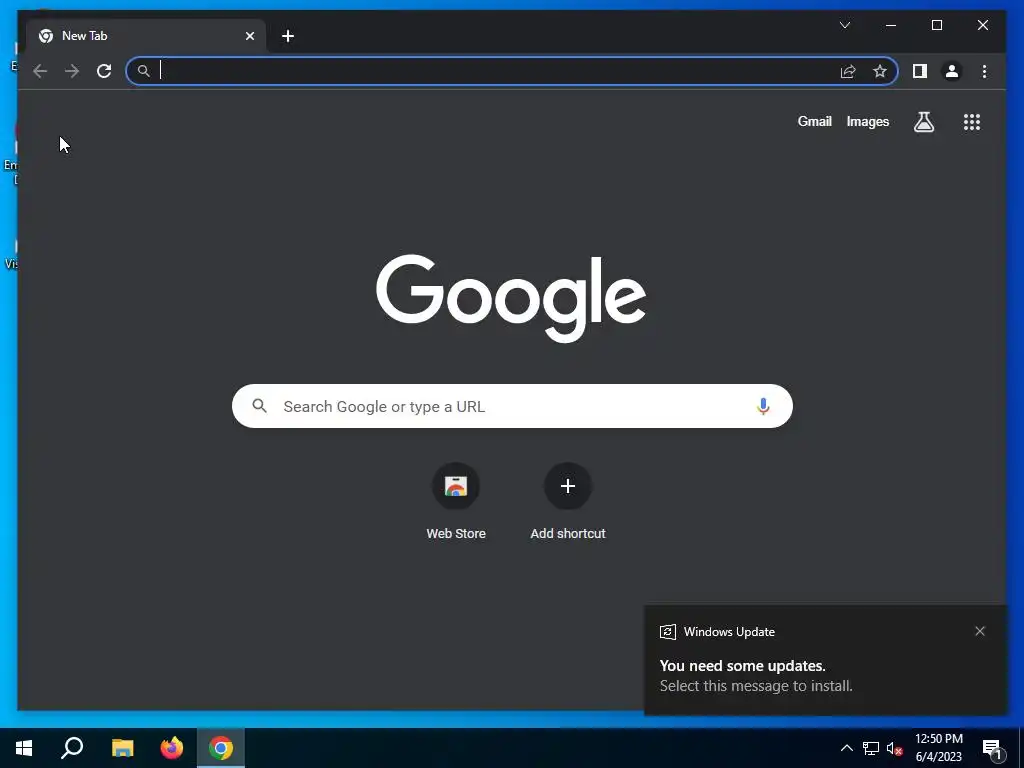Dismiss the Windows Update notification

(x=980, y=631)
